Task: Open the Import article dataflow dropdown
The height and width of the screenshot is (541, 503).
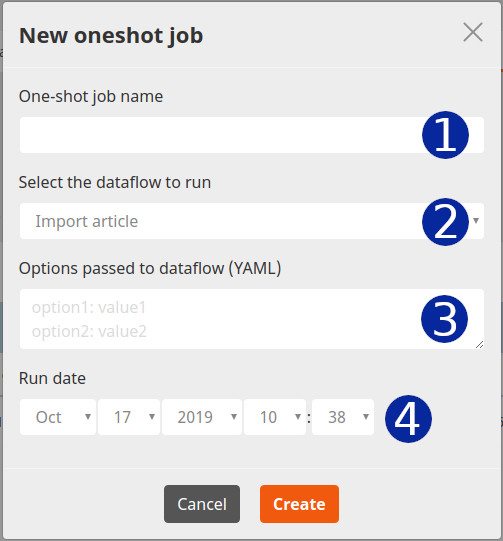Action: (x=252, y=221)
